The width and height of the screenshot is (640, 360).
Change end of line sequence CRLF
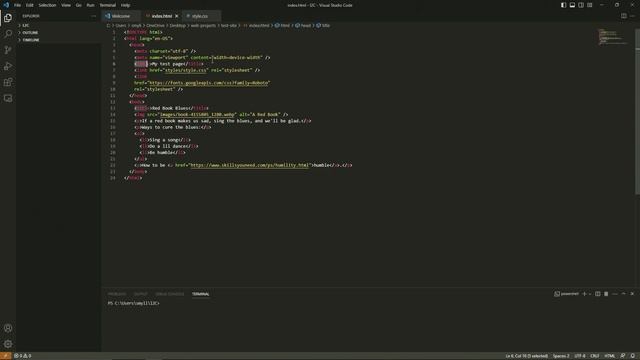[595, 356]
